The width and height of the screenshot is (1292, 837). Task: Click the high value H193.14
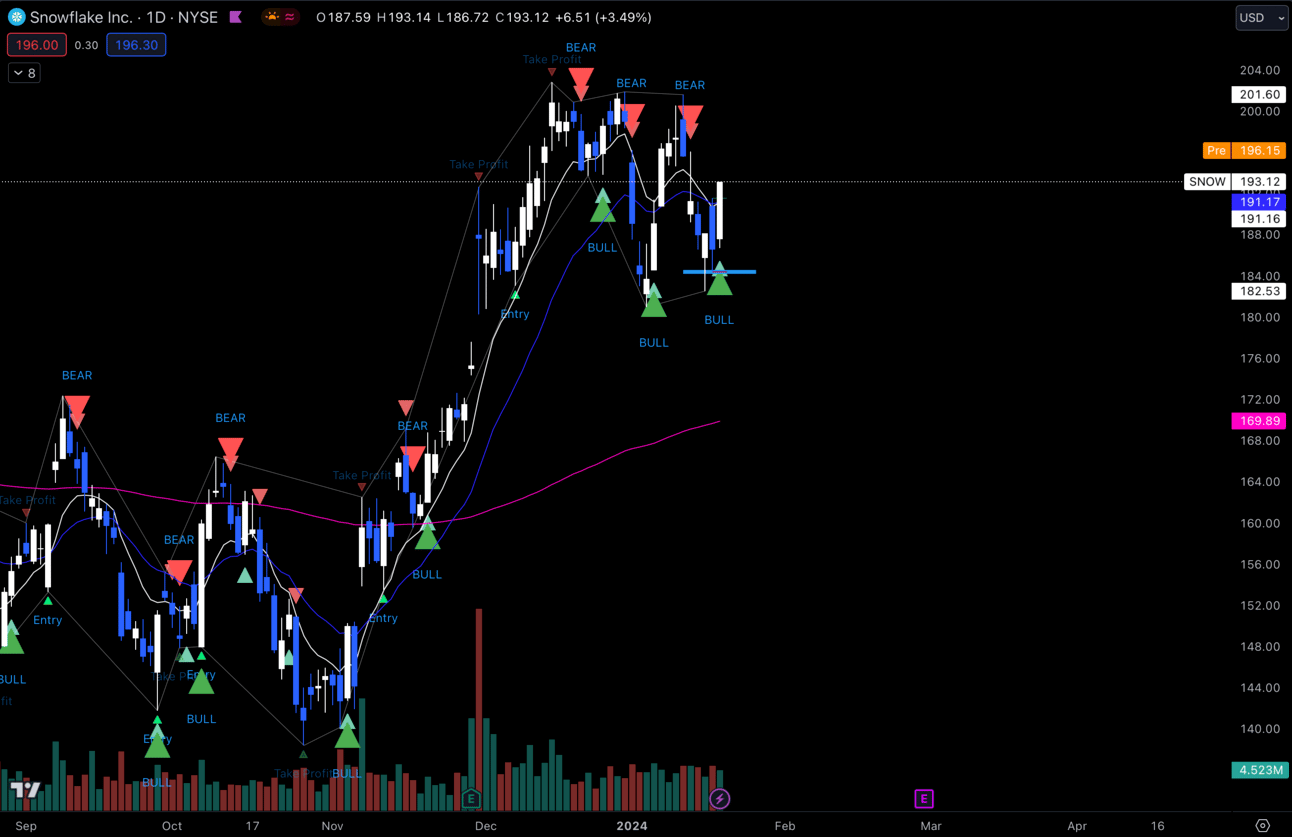(x=404, y=17)
